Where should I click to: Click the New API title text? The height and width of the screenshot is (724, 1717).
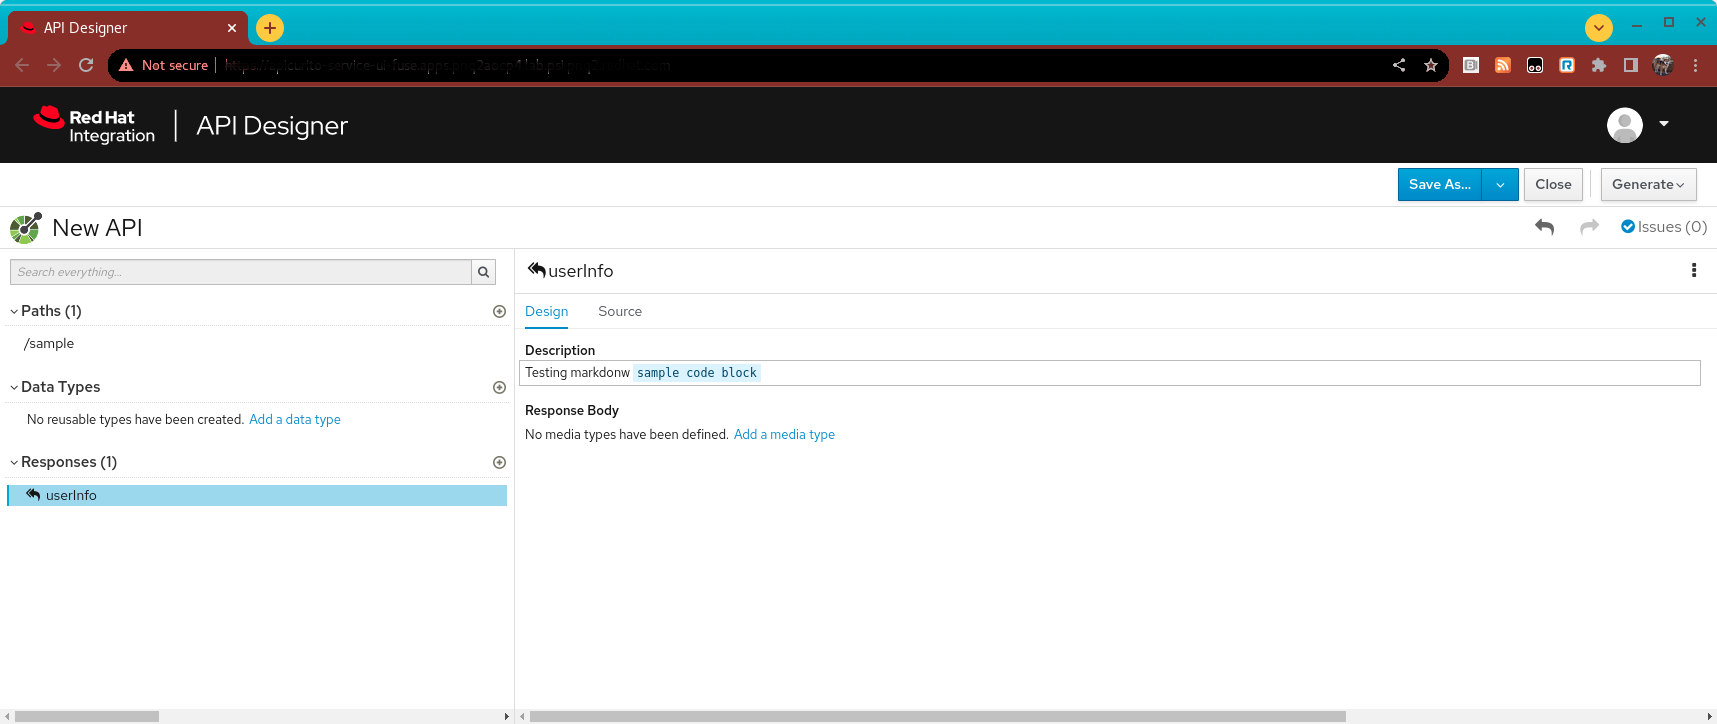(97, 228)
